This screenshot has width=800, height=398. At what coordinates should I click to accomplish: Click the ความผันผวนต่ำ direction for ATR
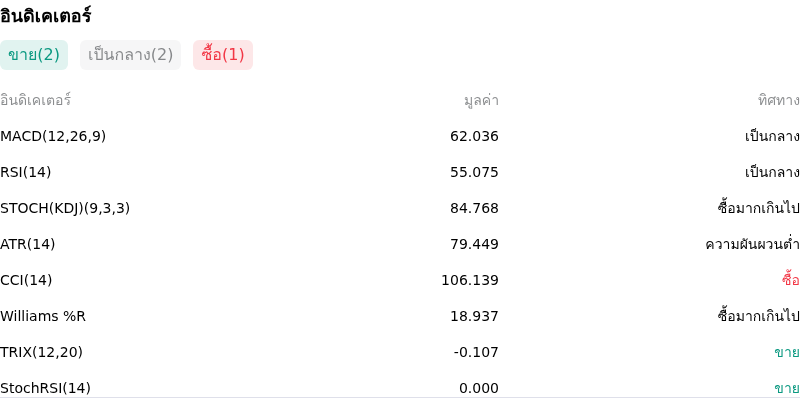coord(753,244)
